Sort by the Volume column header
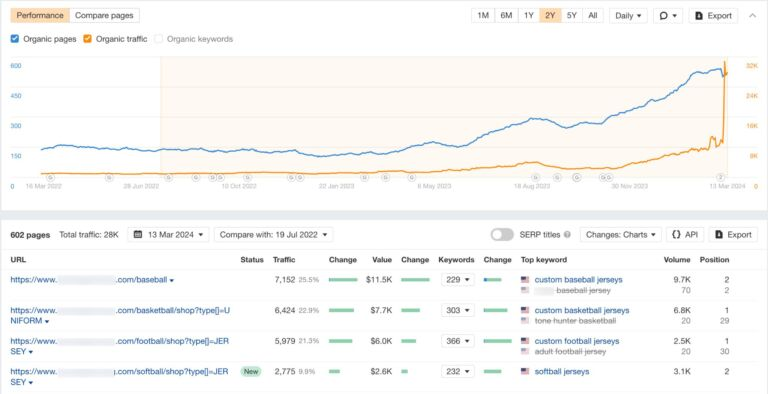This screenshot has height=394, width=768. (x=677, y=260)
